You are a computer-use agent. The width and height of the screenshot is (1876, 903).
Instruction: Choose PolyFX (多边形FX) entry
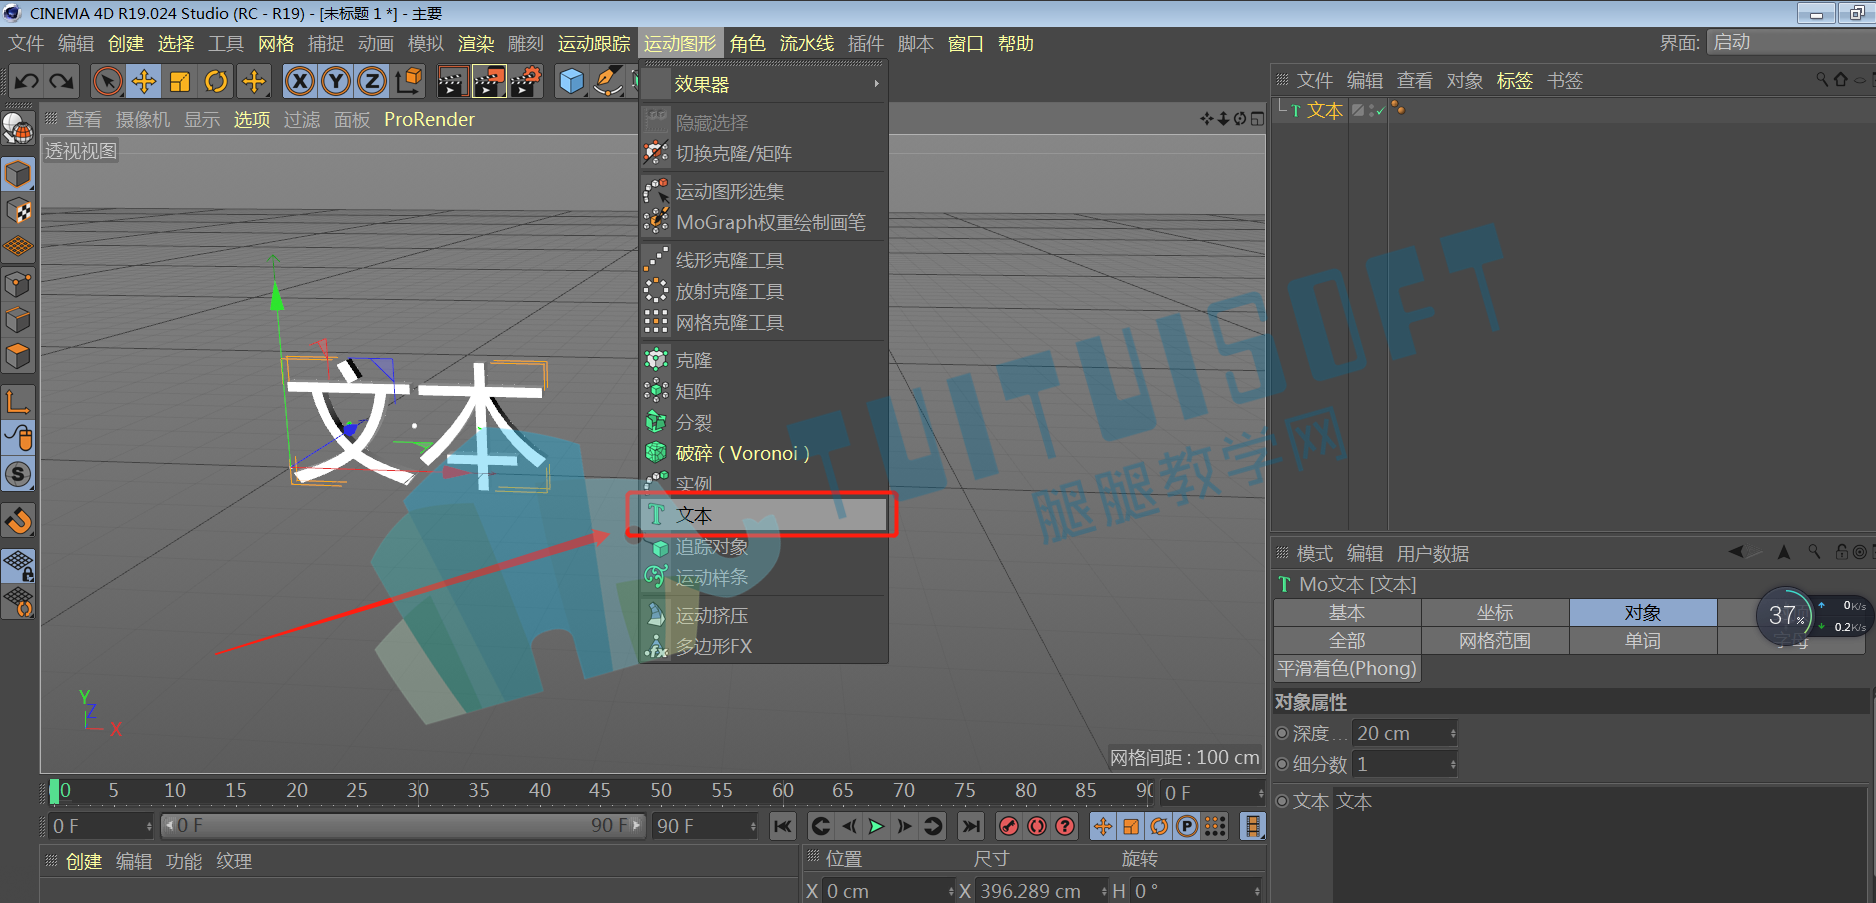pyautogui.click(x=764, y=646)
